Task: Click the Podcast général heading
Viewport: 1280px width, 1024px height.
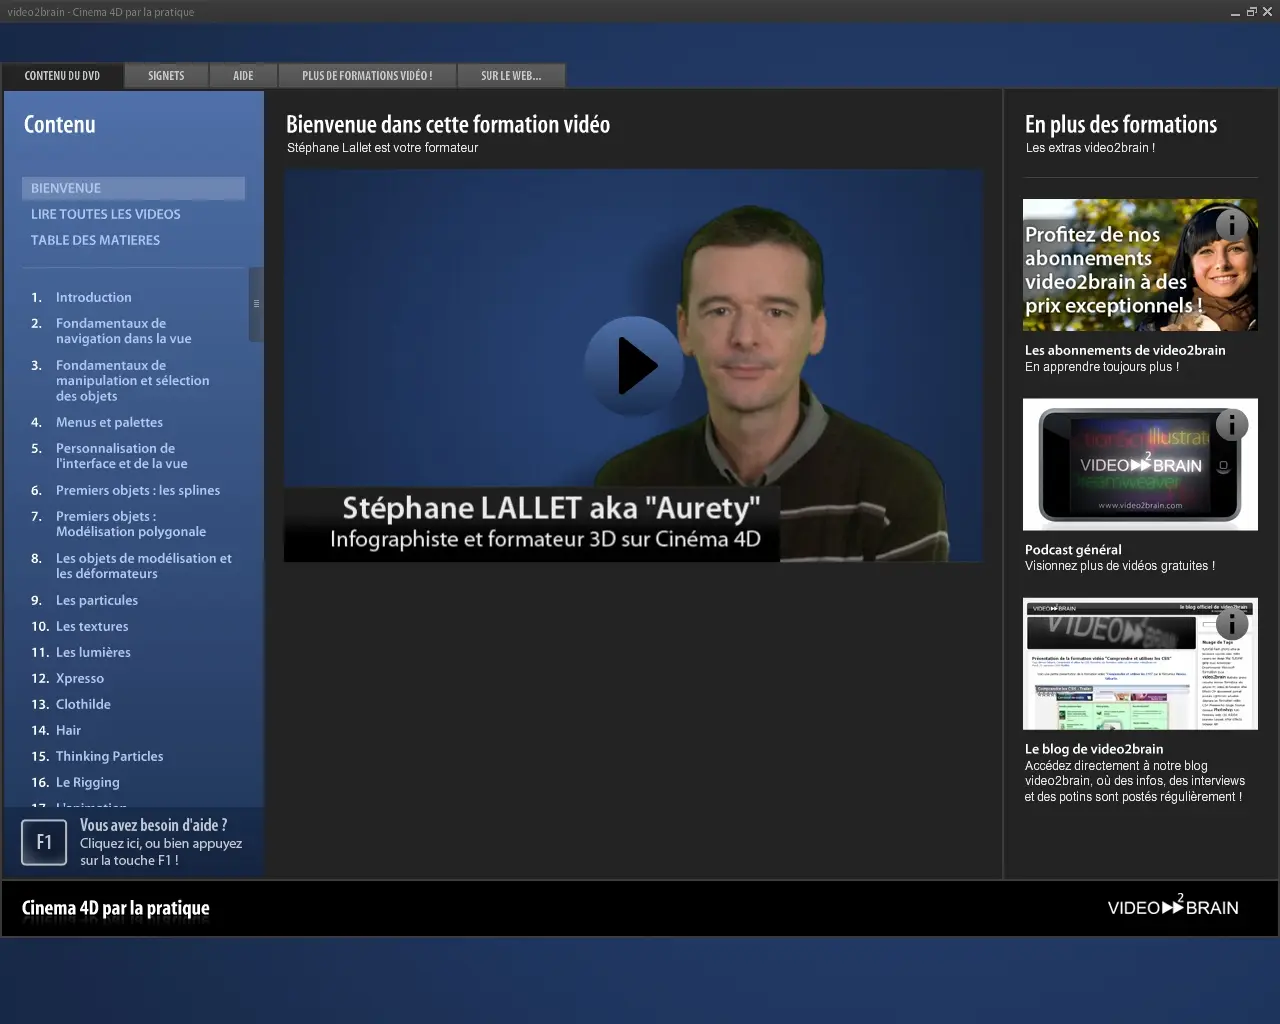Action: click(1073, 549)
